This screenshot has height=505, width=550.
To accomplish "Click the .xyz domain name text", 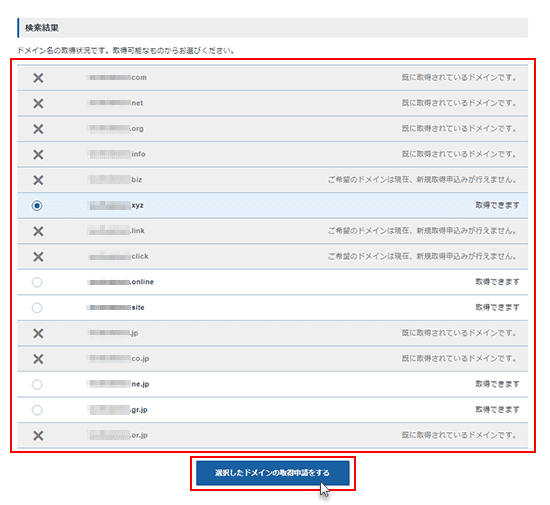I will click(x=116, y=206).
